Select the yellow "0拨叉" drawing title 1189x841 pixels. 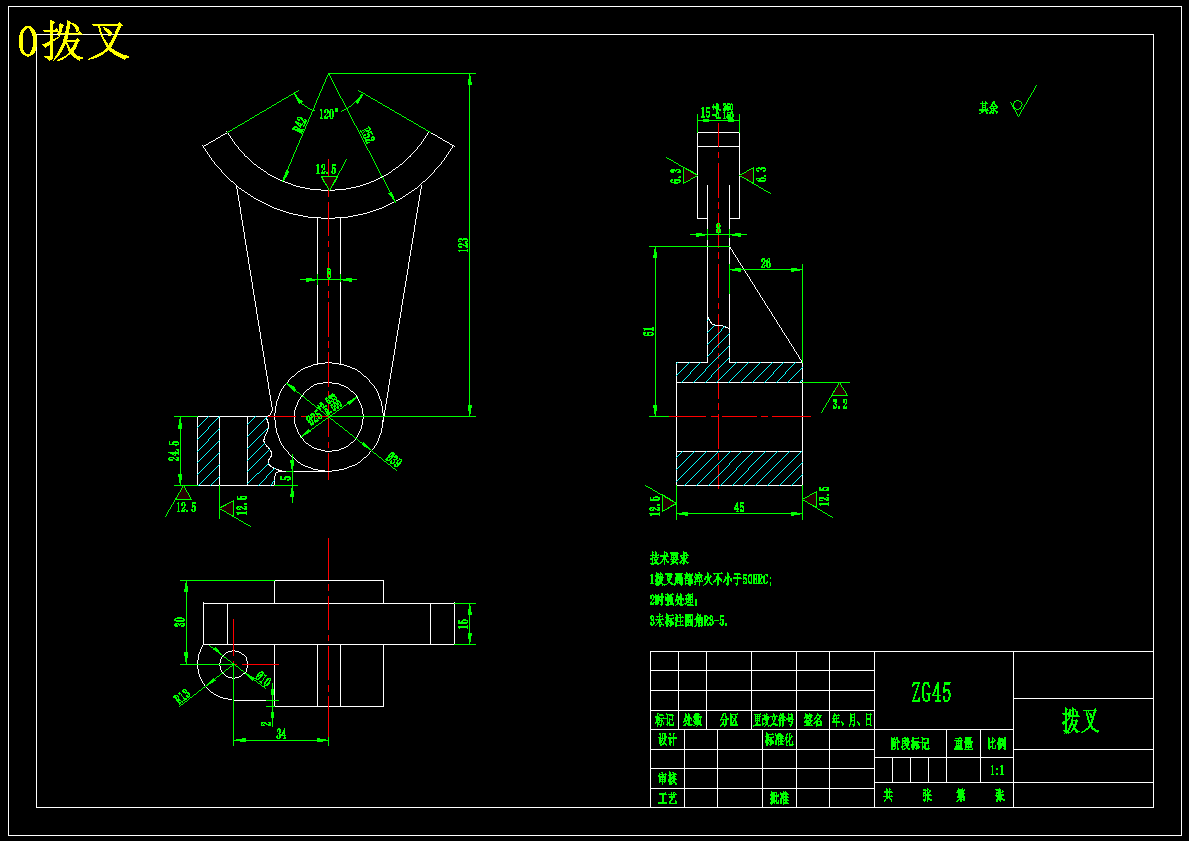pyautogui.click(x=74, y=42)
